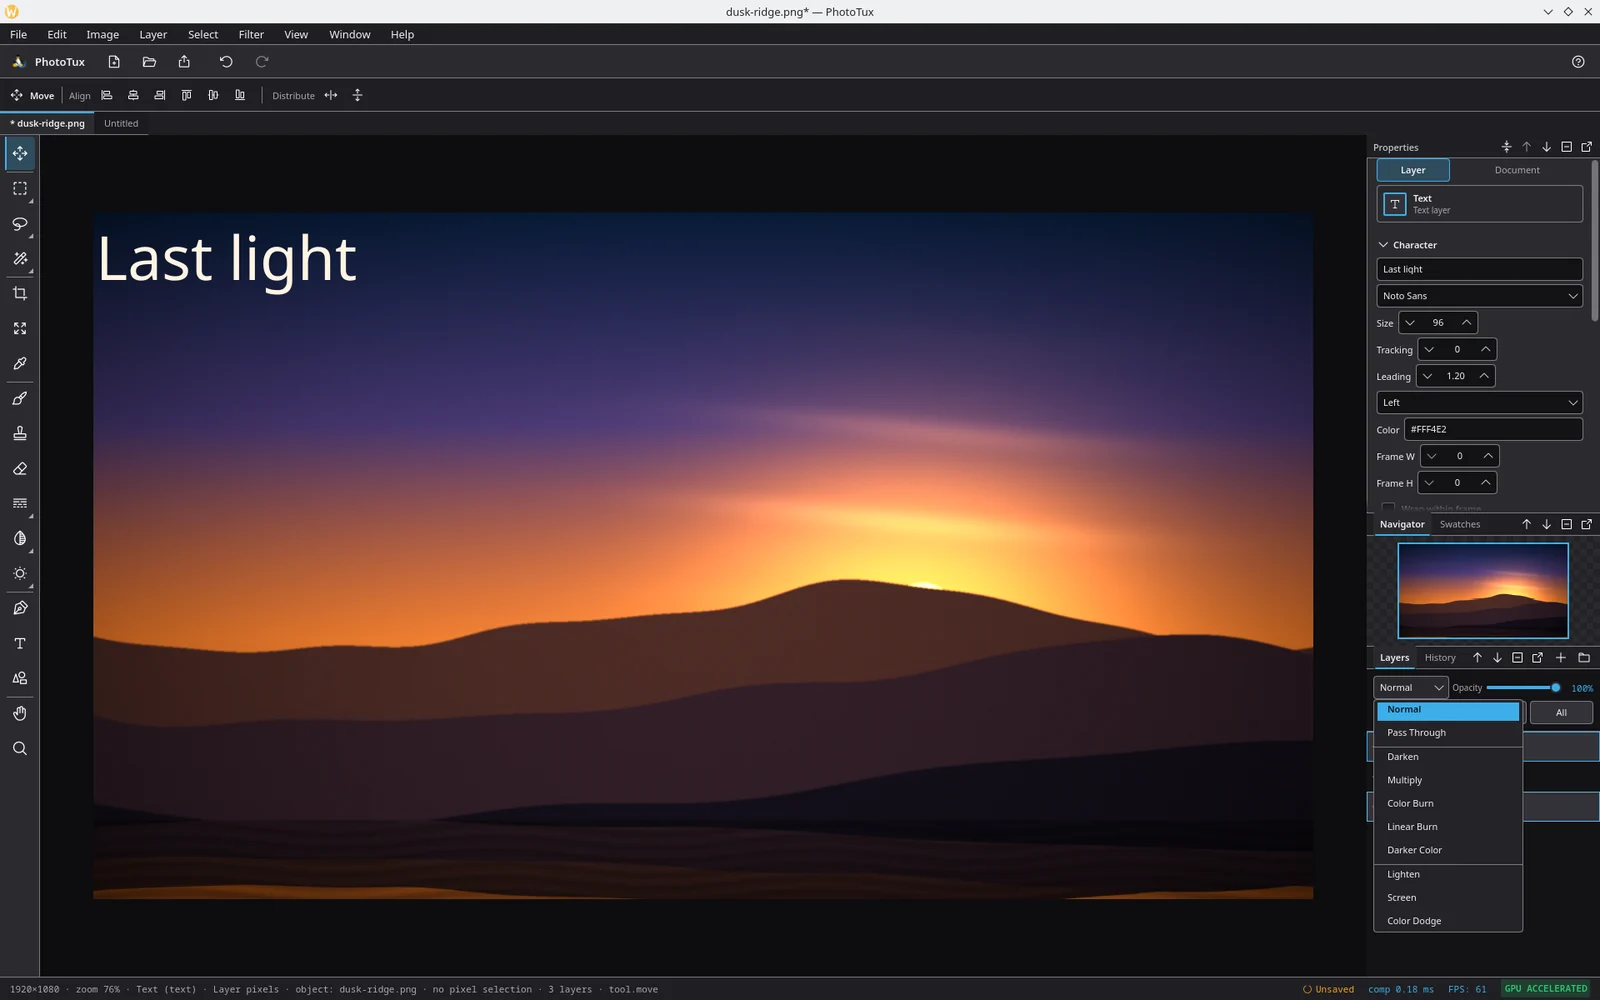The image size is (1600, 1000).
Task: Select the Magic Wand tool
Action: tap(20, 258)
